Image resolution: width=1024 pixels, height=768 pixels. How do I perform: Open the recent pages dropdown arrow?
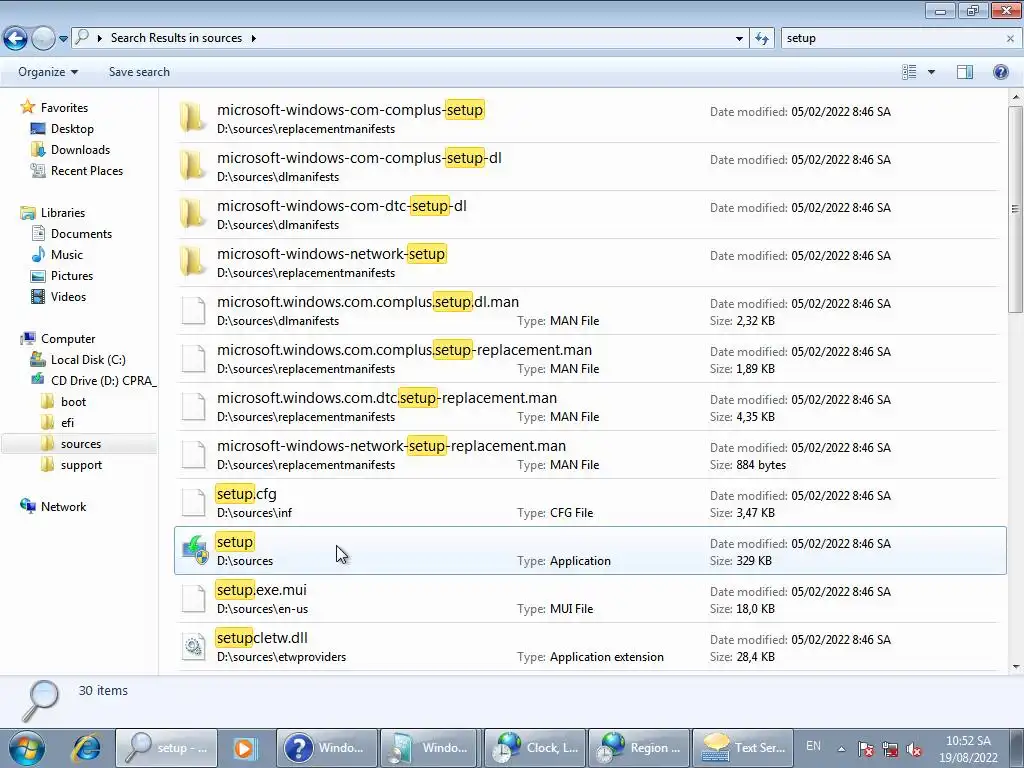click(x=63, y=39)
